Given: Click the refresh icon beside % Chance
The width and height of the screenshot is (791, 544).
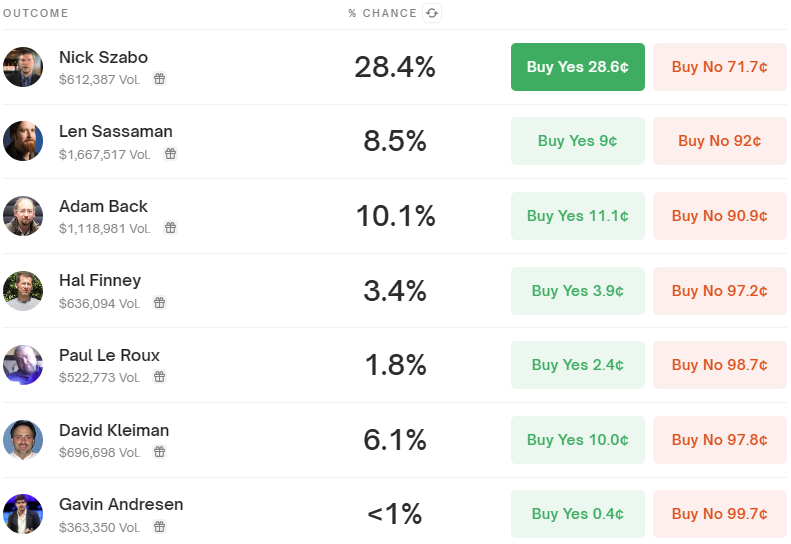Looking at the screenshot, I should click(432, 13).
